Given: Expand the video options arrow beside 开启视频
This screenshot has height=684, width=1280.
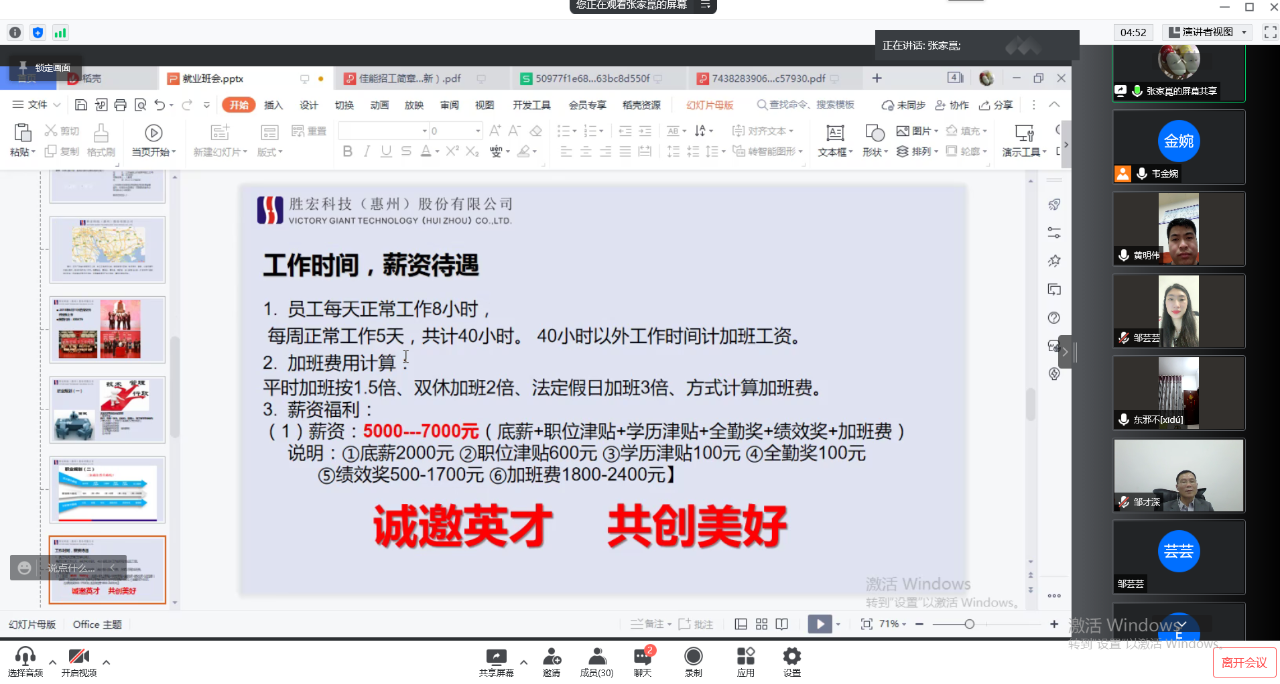Looking at the screenshot, I should pyautogui.click(x=106, y=662).
